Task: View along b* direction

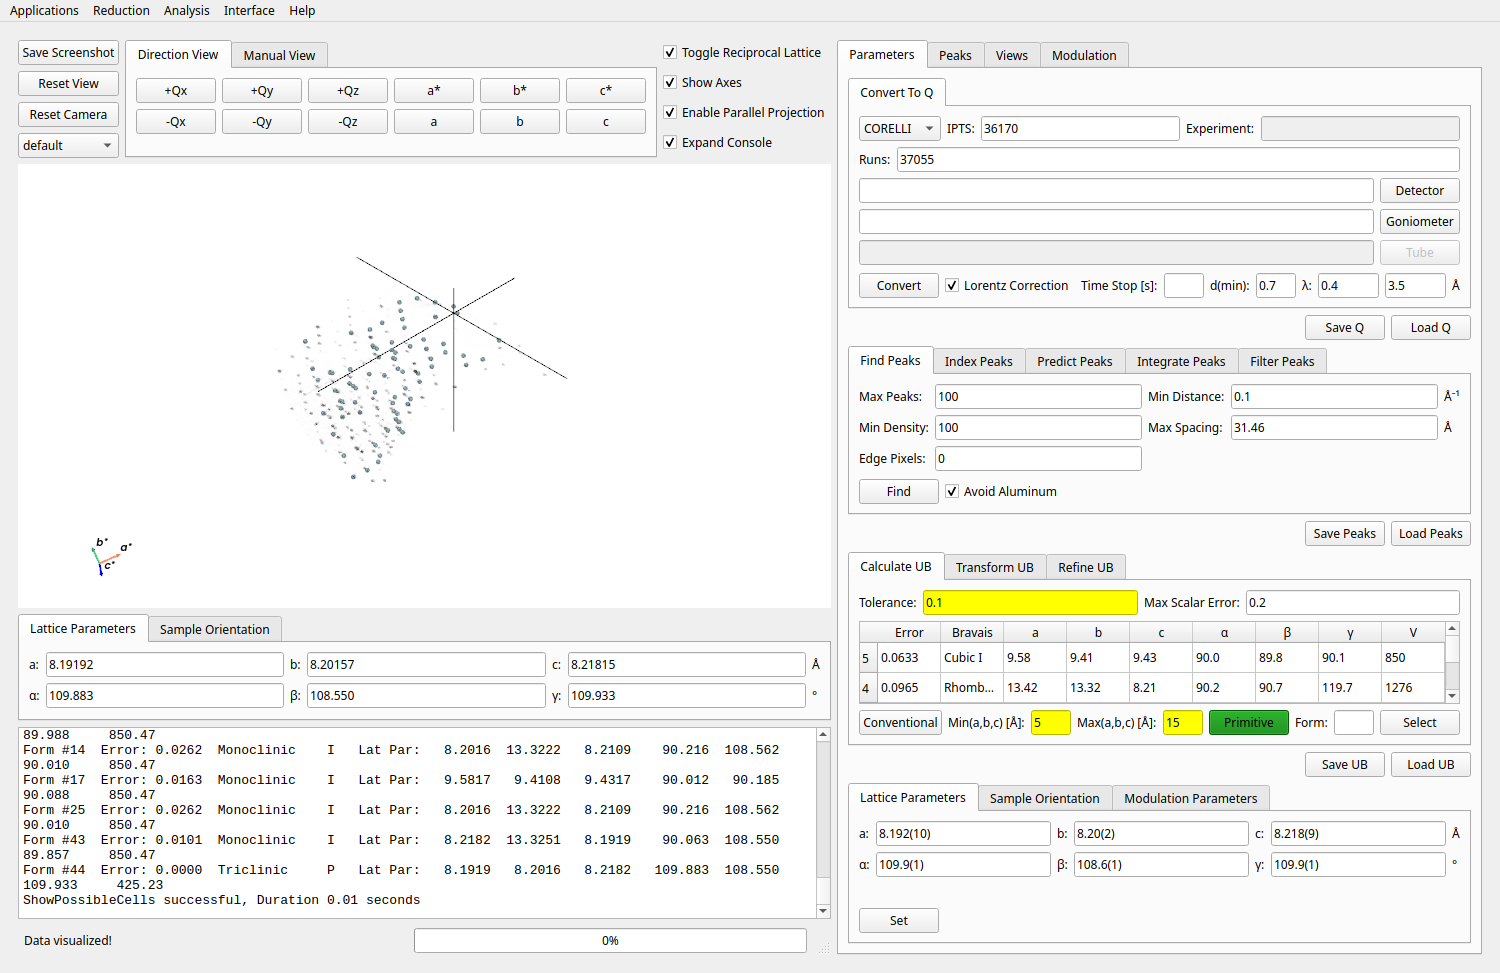Action: point(520,90)
